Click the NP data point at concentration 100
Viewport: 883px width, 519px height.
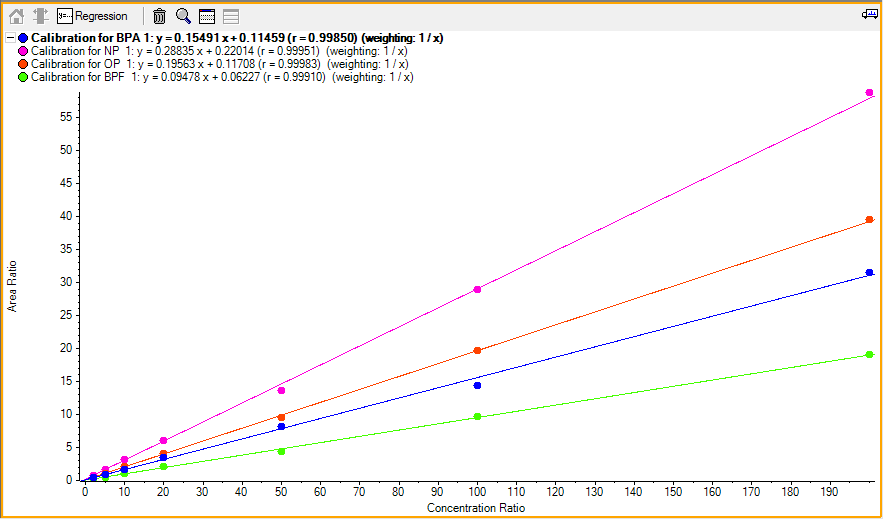pos(478,289)
